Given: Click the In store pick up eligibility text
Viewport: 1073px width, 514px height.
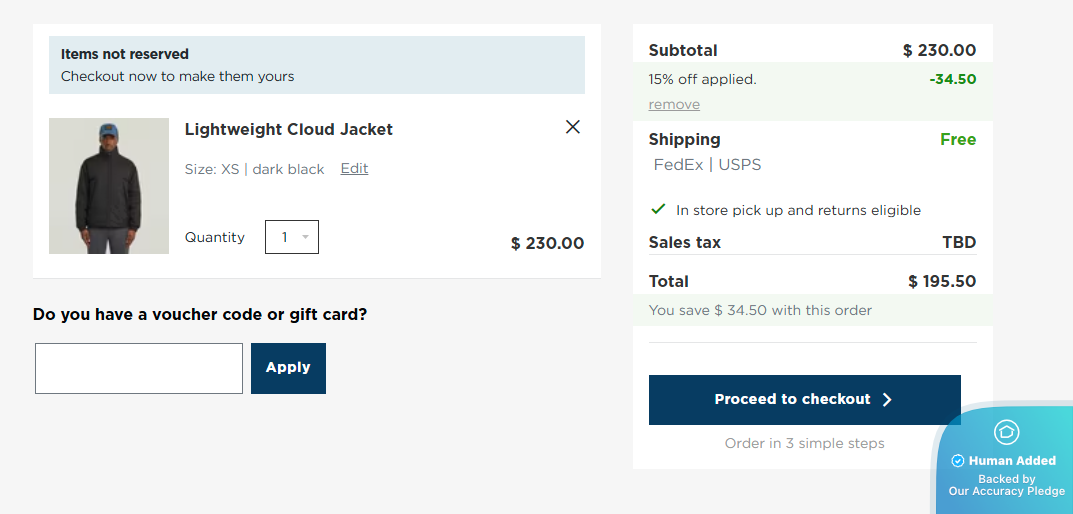Looking at the screenshot, I should pos(798,210).
